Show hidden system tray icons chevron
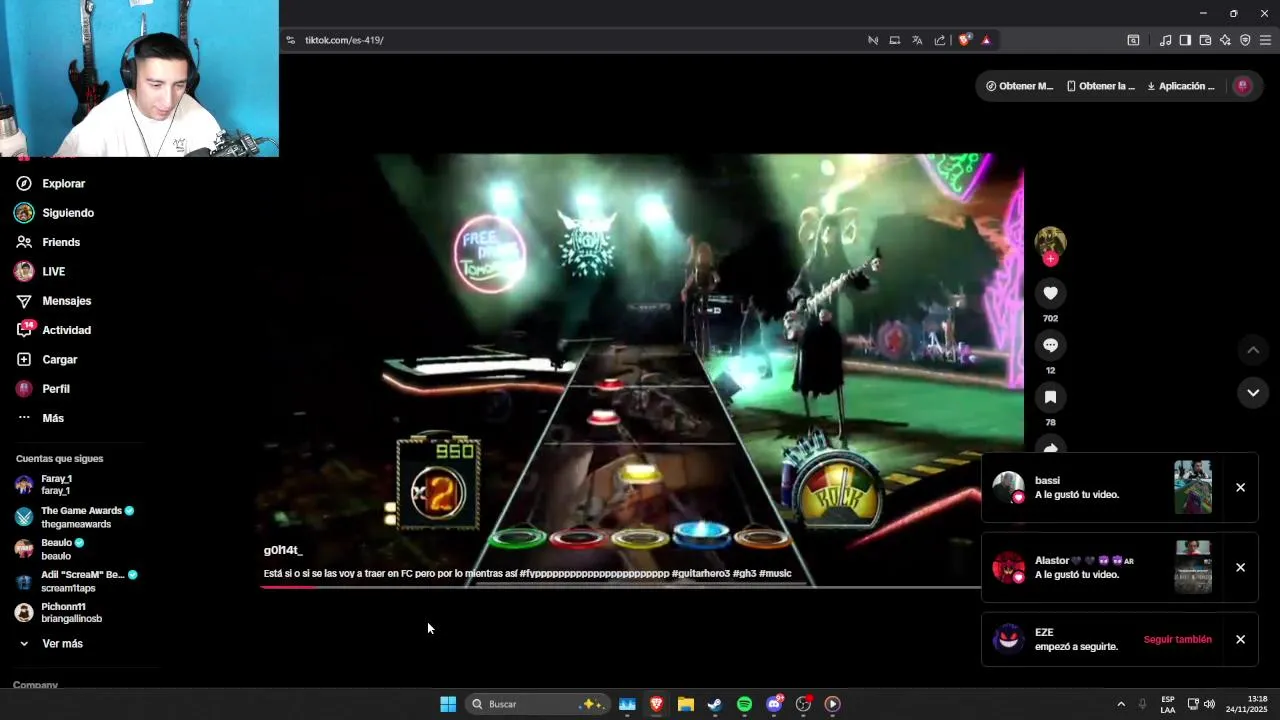Image resolution: width=1280 pixels, height=720 pixels. tap(1121, 704)
